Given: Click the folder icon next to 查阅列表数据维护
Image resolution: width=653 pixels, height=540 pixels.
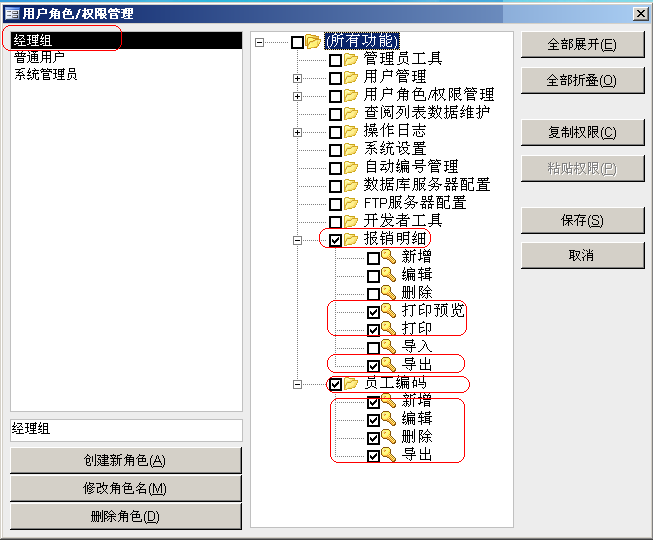Looking at the screenshot, I should [351, 113].
